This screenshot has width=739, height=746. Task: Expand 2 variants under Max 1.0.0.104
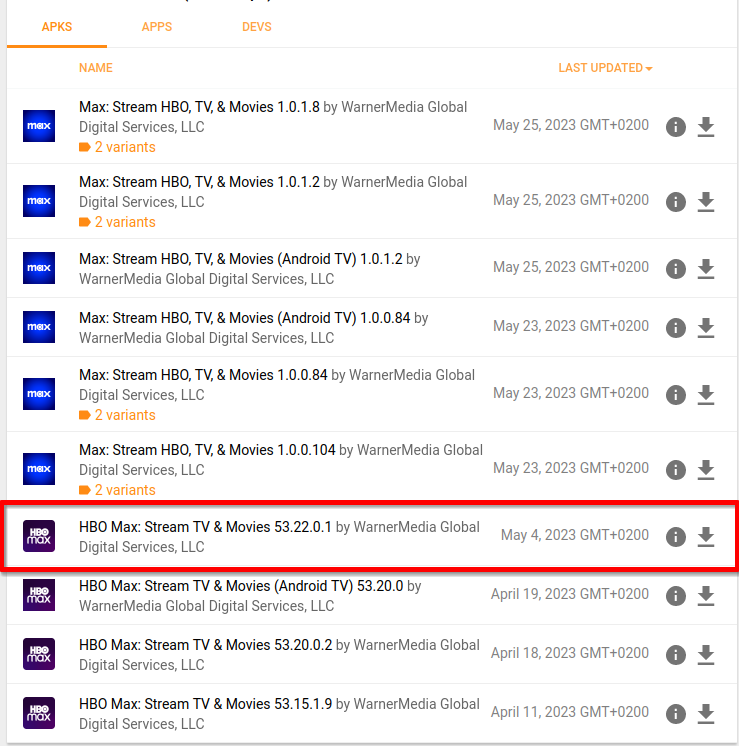[118, 490]
